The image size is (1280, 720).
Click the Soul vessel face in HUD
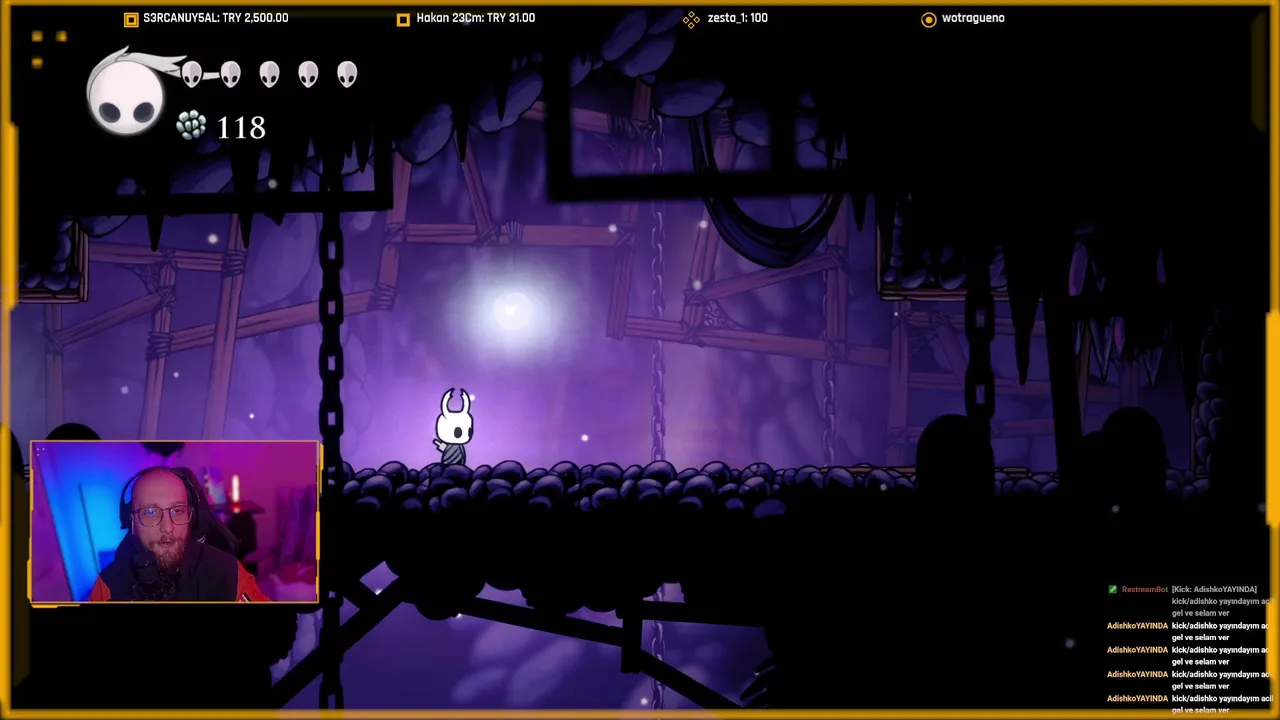(126, 96)
